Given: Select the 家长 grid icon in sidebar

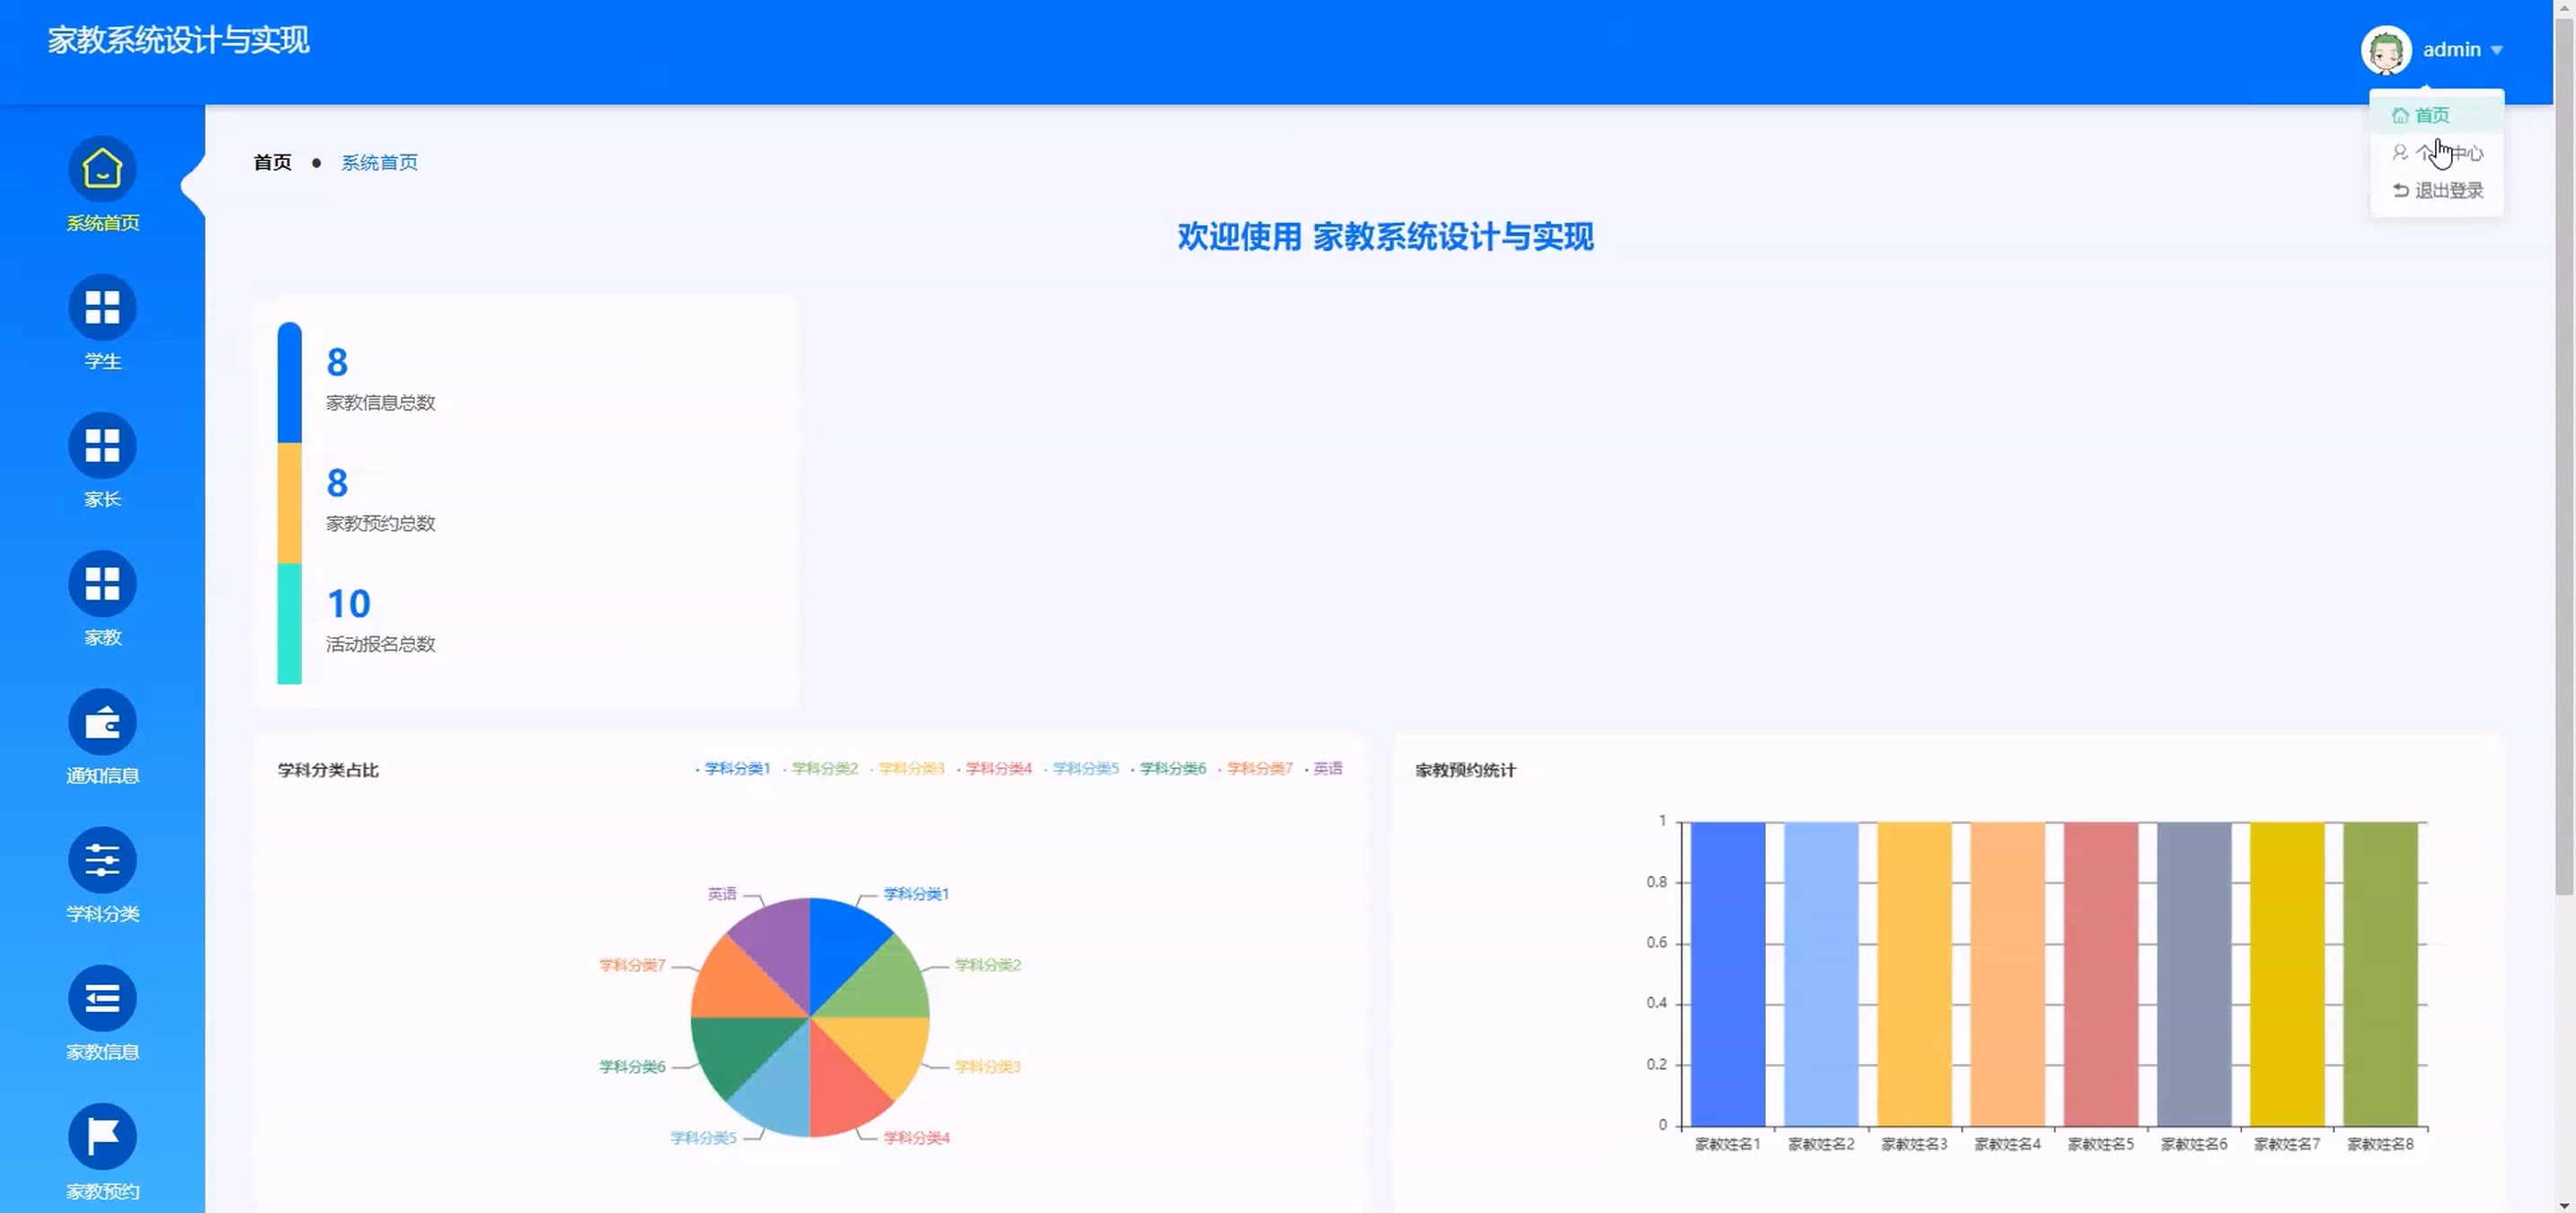Looking at the screenshot, I should [102, 445].
